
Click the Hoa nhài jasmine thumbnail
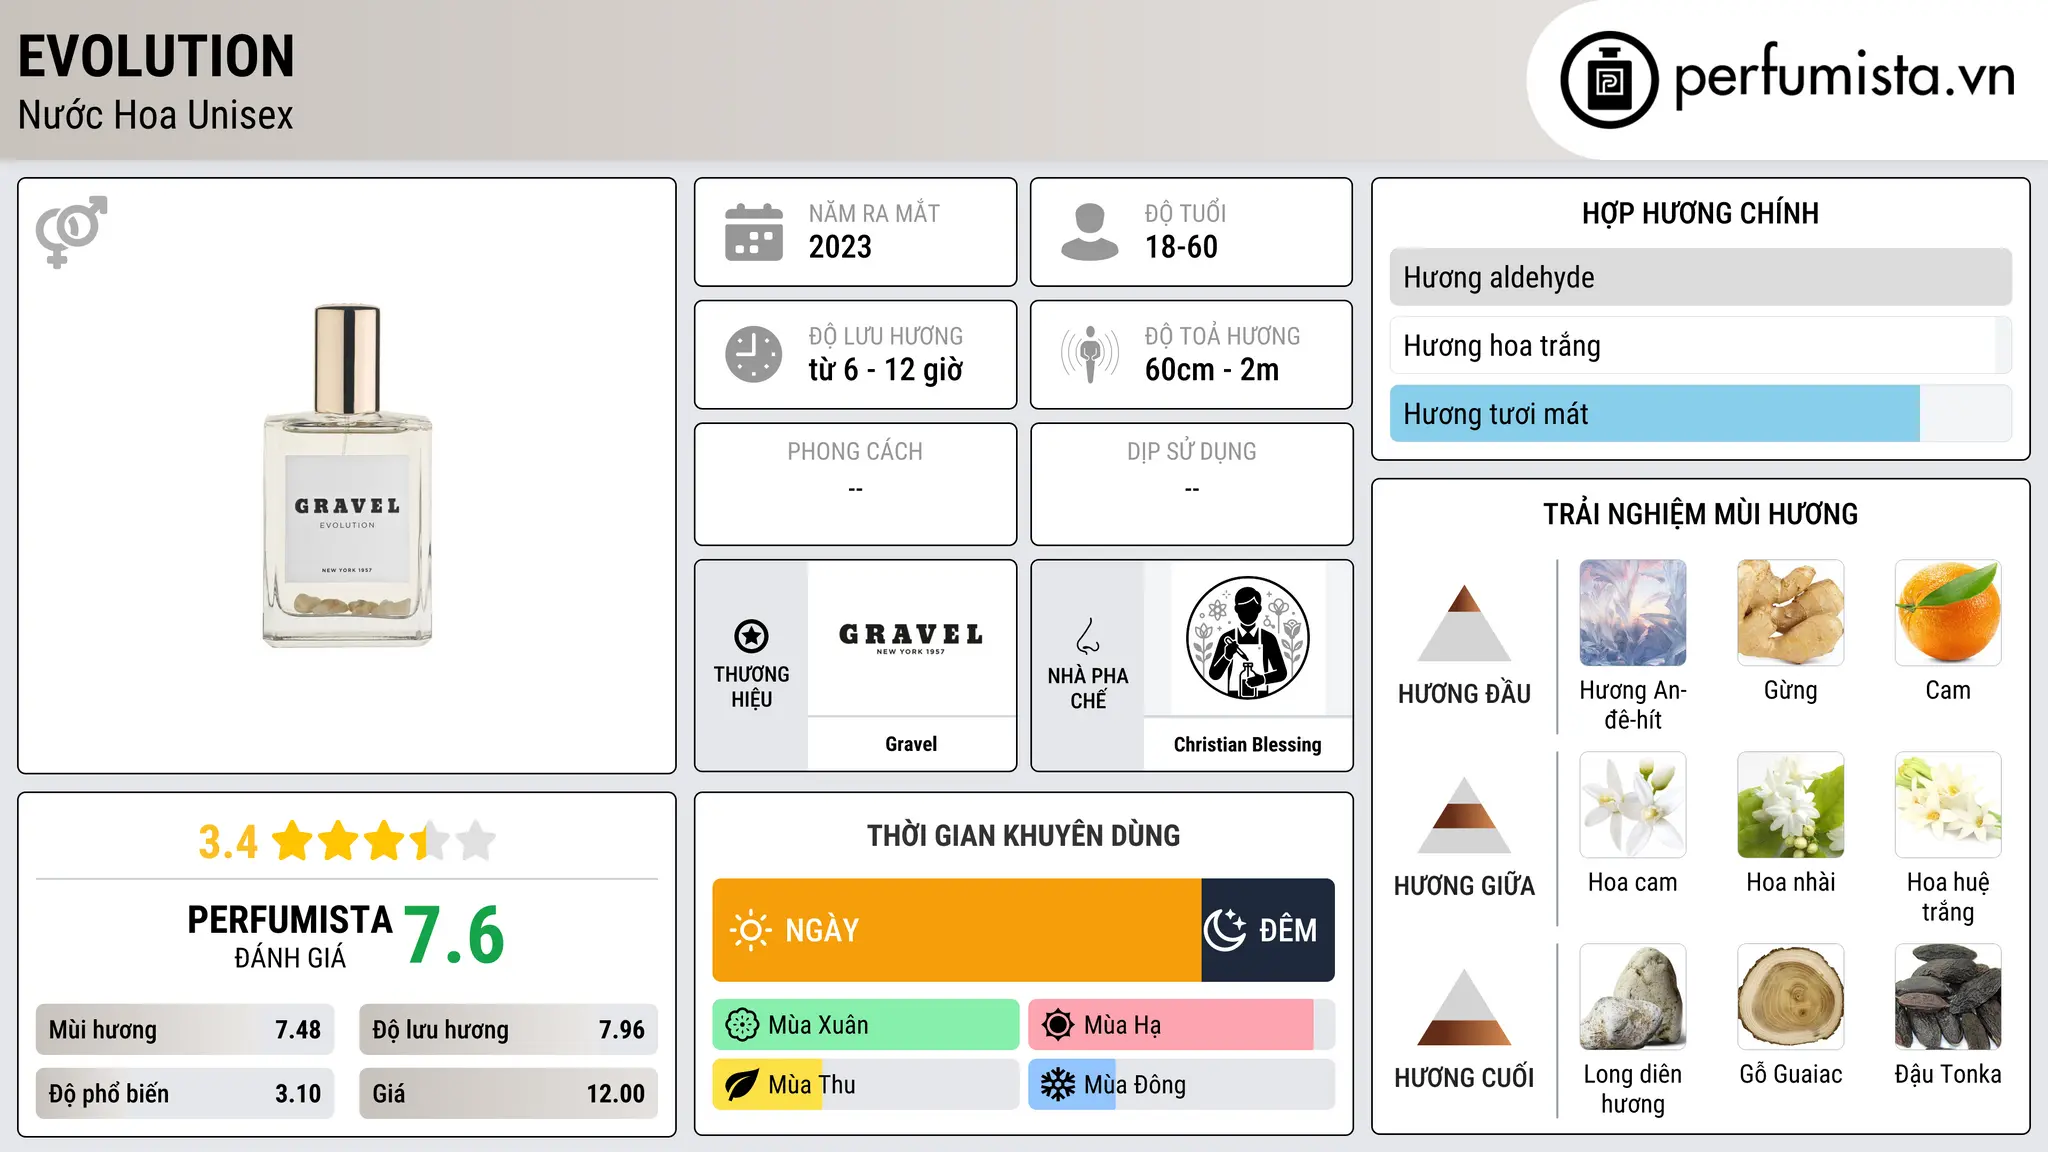click(x=1790, y=804)
